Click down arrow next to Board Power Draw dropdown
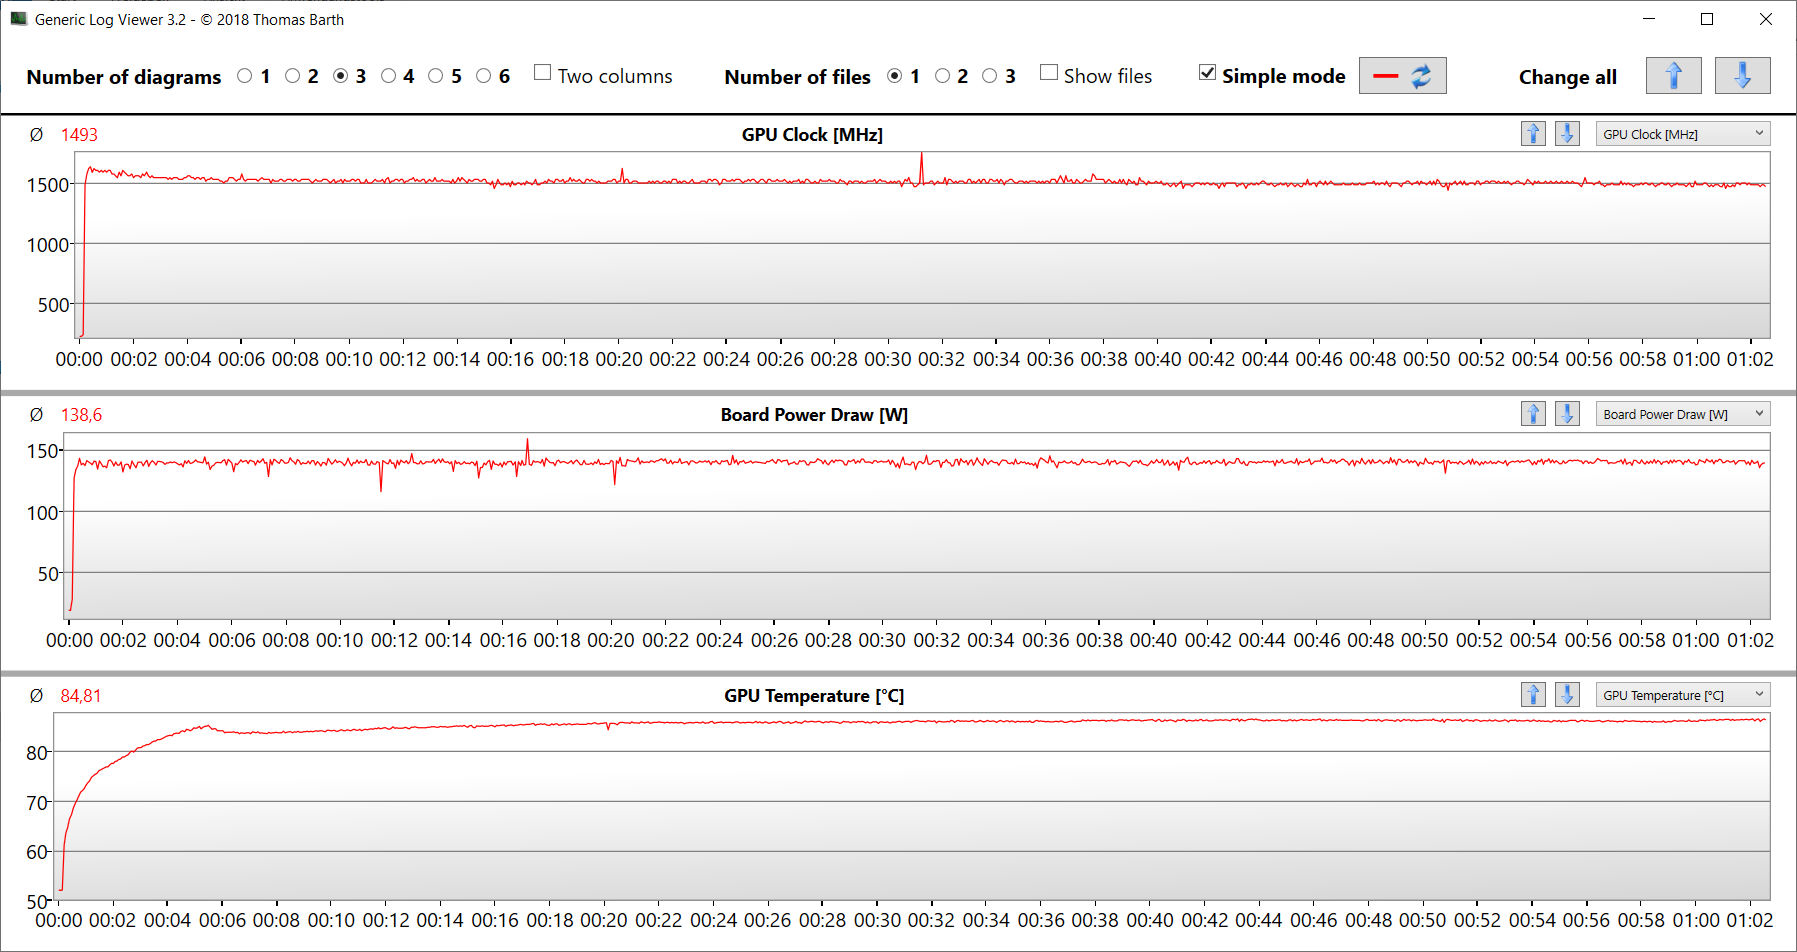 point(1567,414)
